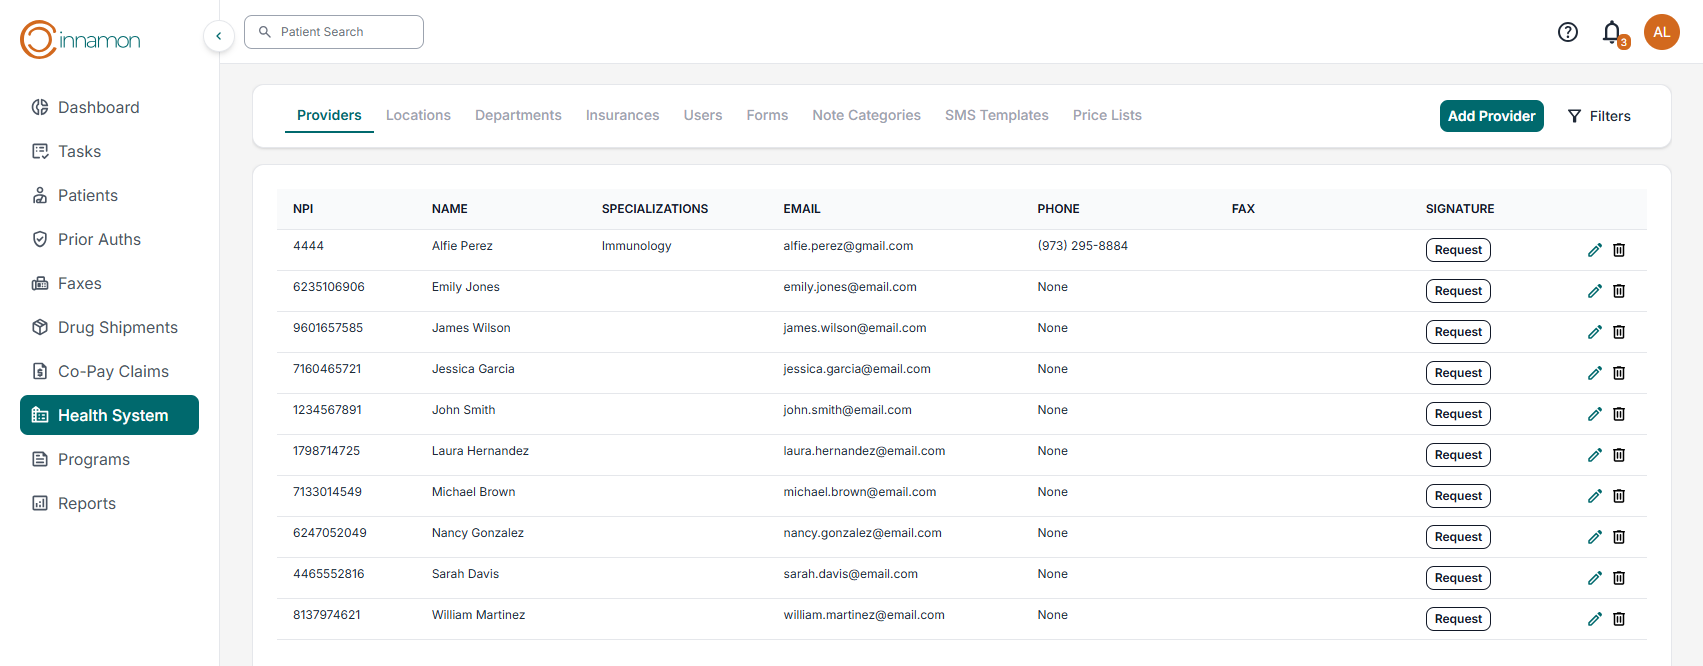Viewport: 1703px width, 666px height.
Task: Request signature for Jessica Garcia
Action: click(1458, 373)
